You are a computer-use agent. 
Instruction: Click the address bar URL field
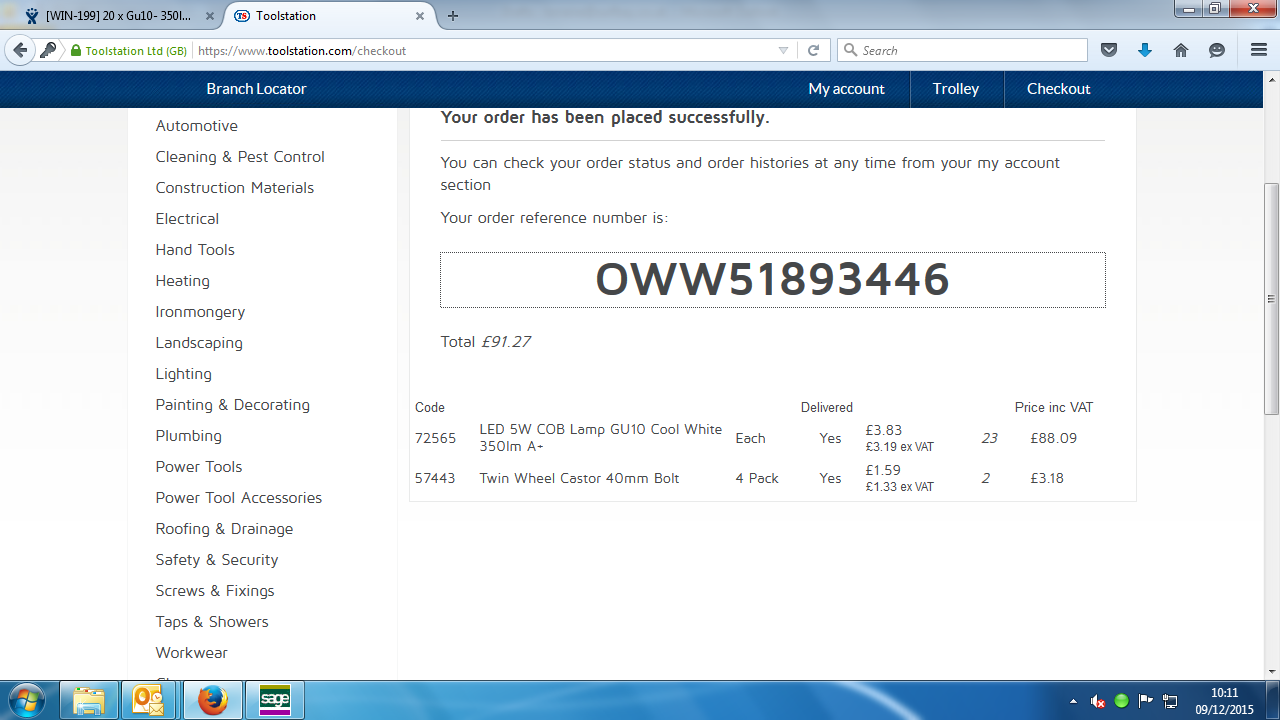(482, 50)
